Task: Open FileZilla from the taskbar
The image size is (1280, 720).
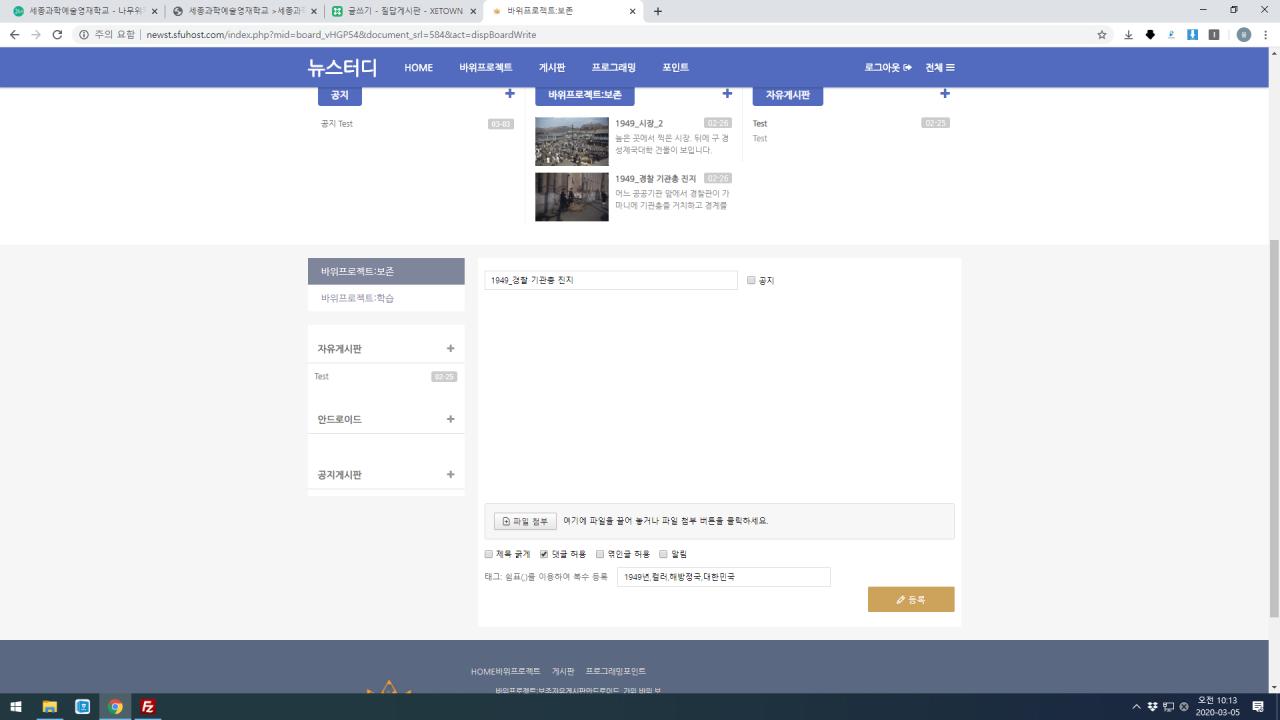Action: coord(148,706)
